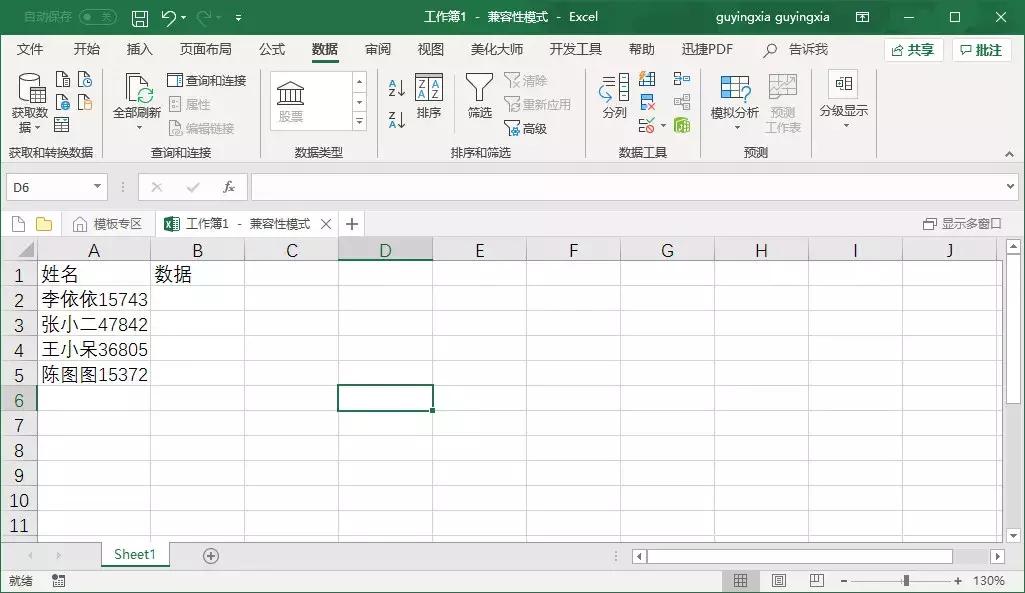This screenshot has height=593, width=1025.
Task: Switch to Page Layout view in status bar
Action: [x=778, y=580]
